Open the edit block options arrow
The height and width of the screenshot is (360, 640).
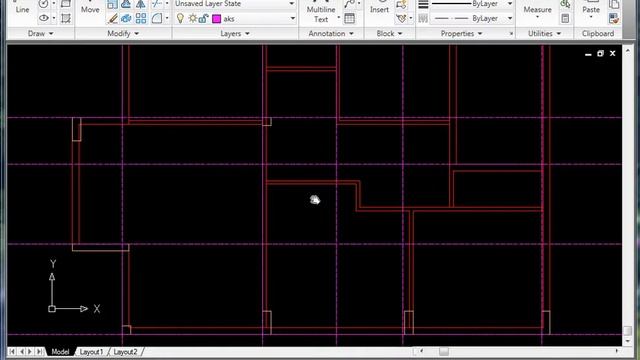click(x=411, y=18)
